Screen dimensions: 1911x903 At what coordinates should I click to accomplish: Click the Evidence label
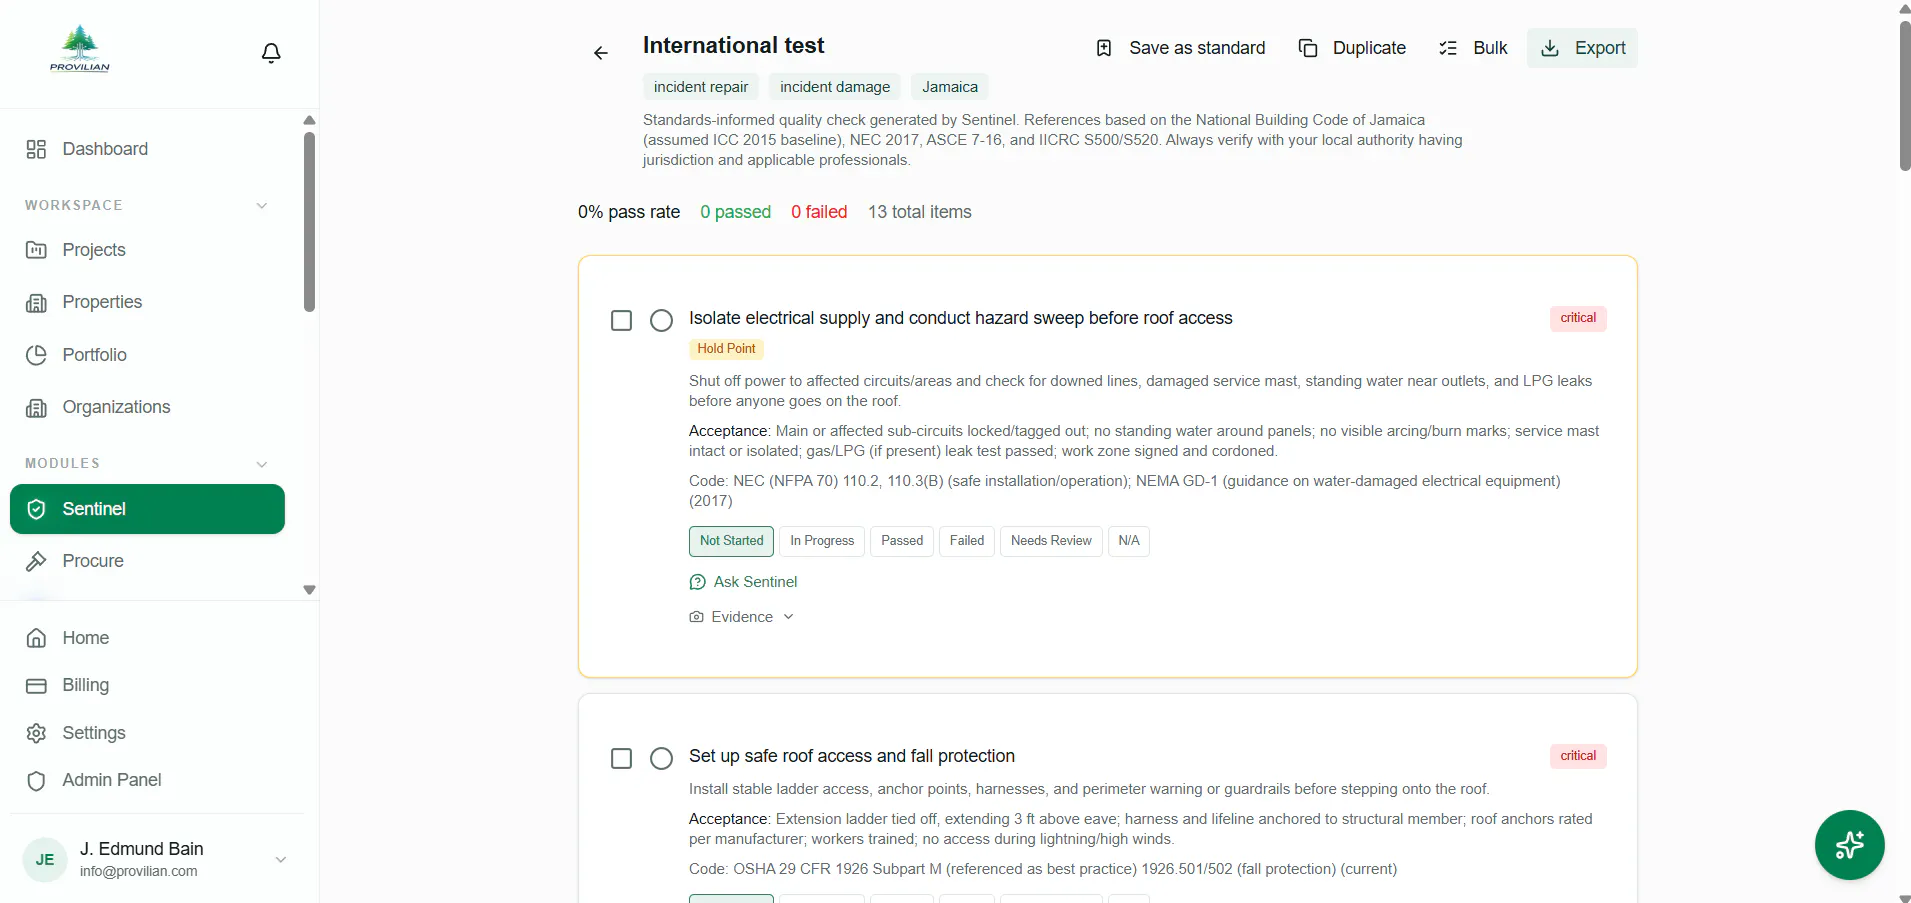742,617
